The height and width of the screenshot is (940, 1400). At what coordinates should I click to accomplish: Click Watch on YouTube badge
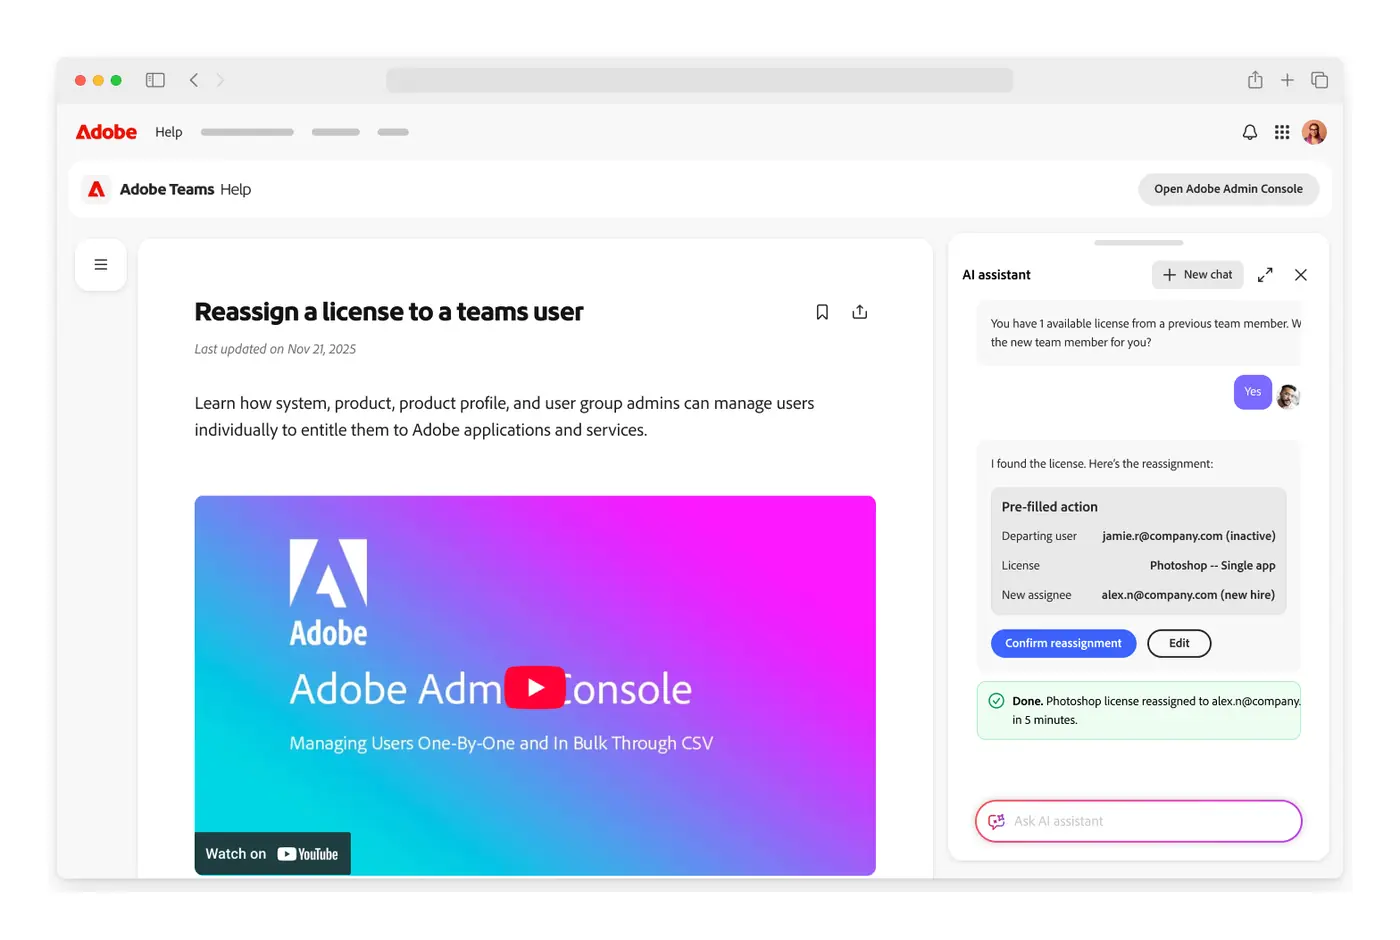[x=272, y=853]
